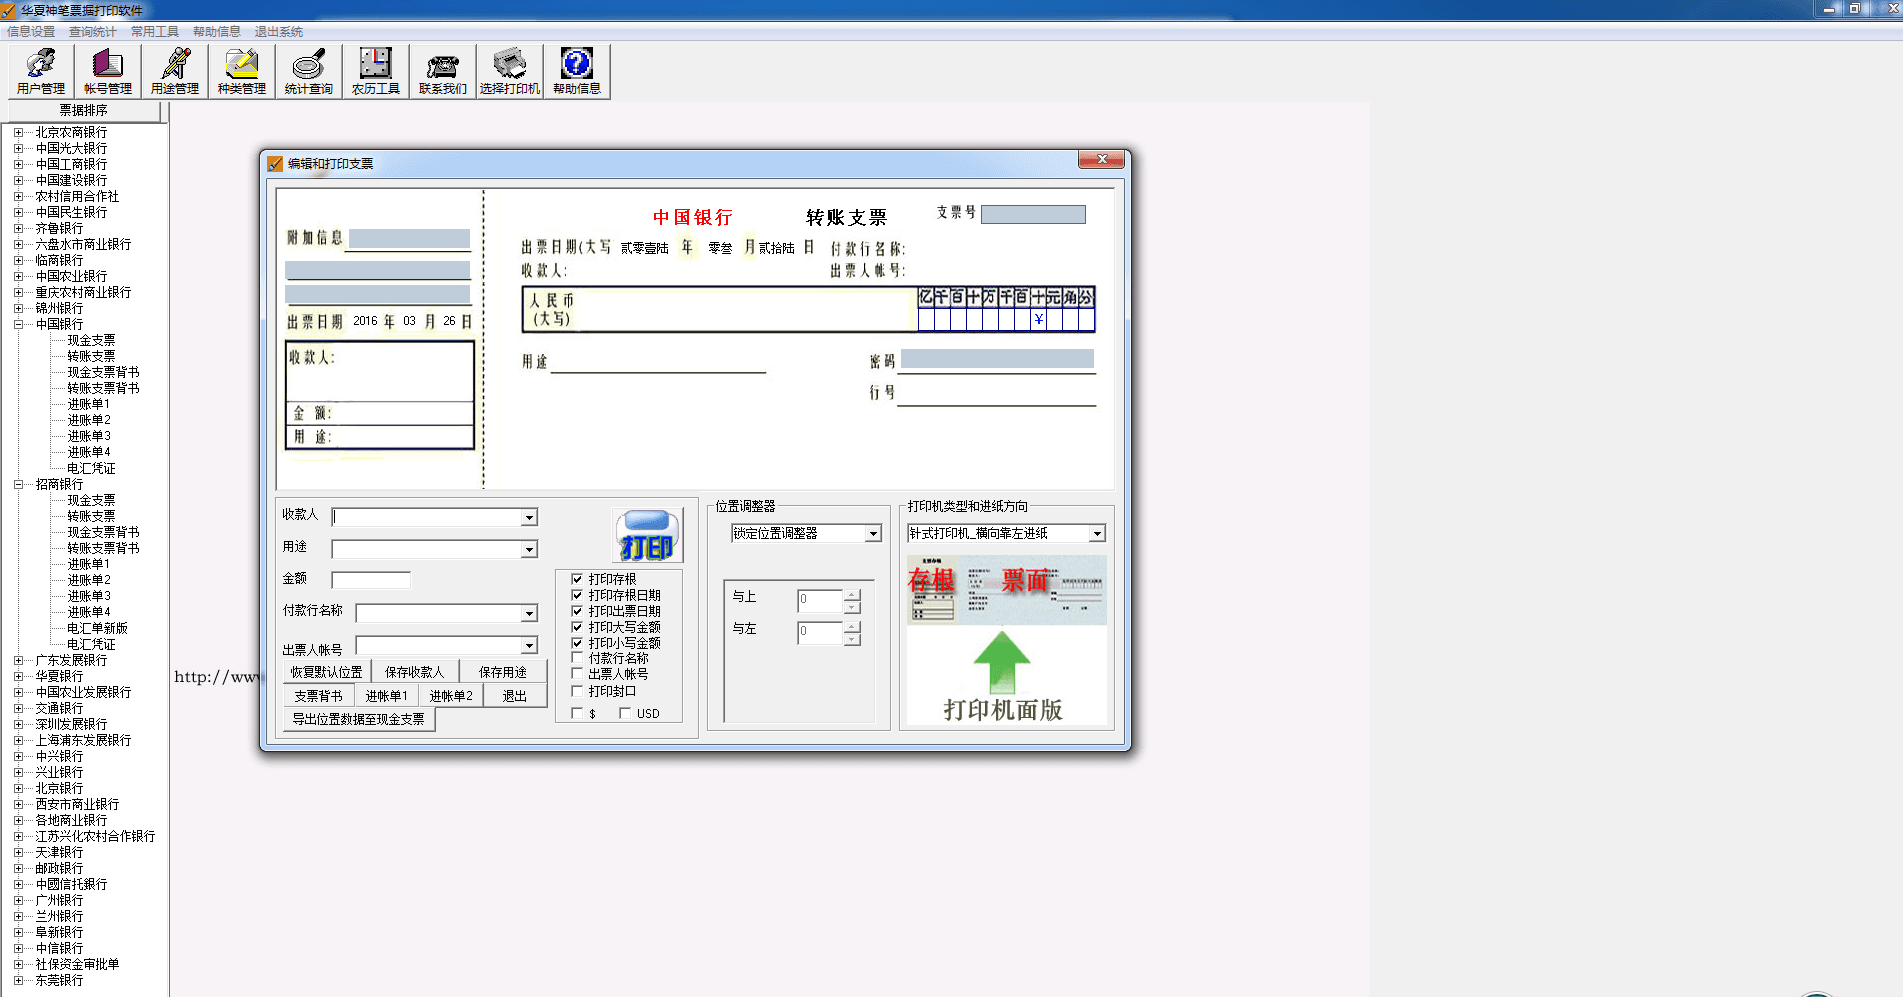Collapse the 中国银行 tree node
This screenshot has width=1903, height=997.
tap(18, 324)
